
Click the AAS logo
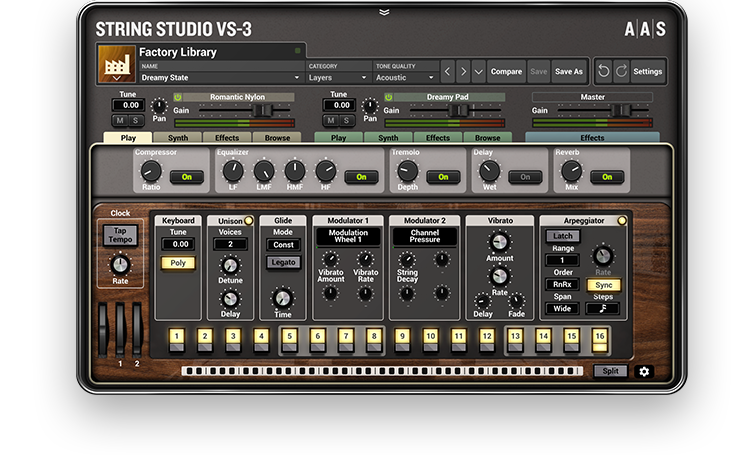tap(645, 29)
